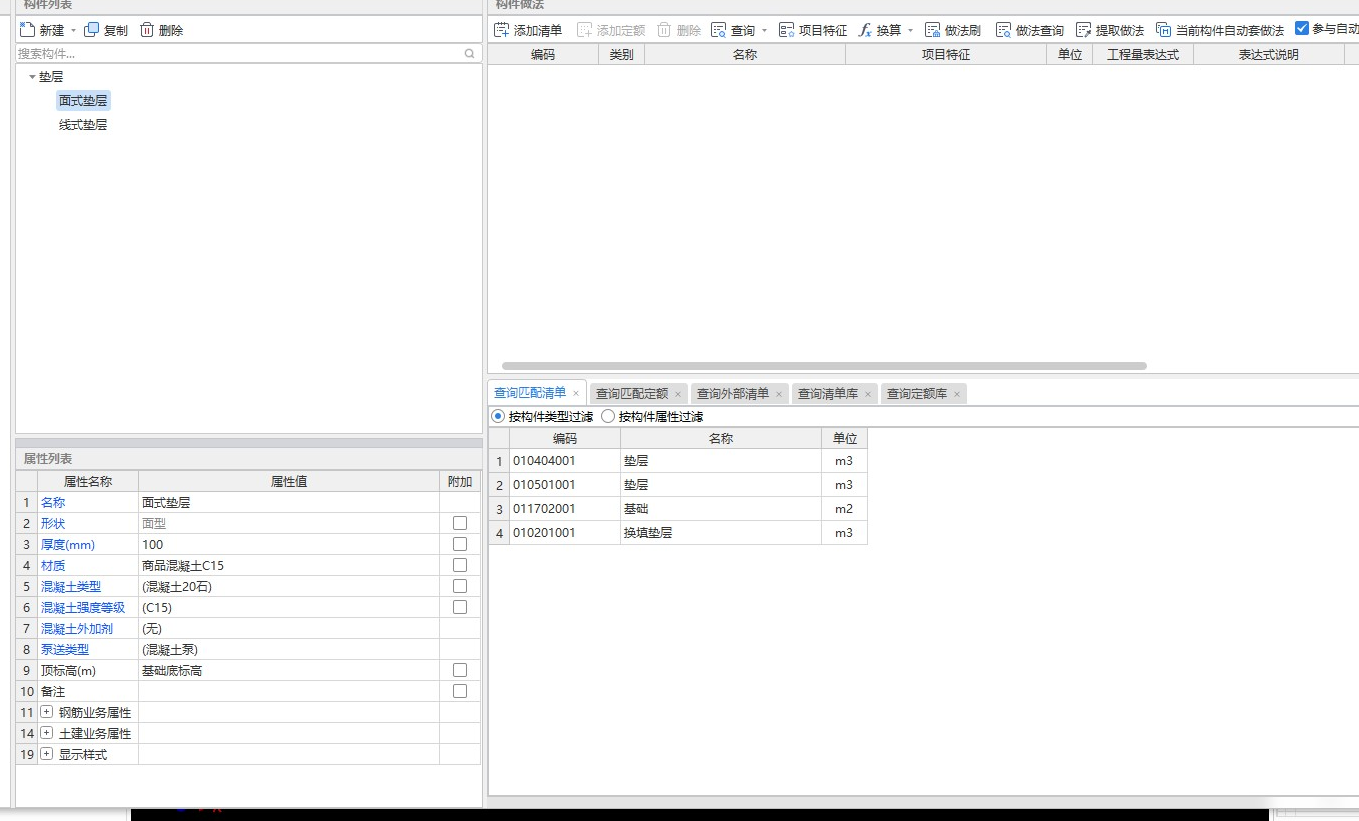
Task: Close the 查询定额库 tab
Action: 957,394
